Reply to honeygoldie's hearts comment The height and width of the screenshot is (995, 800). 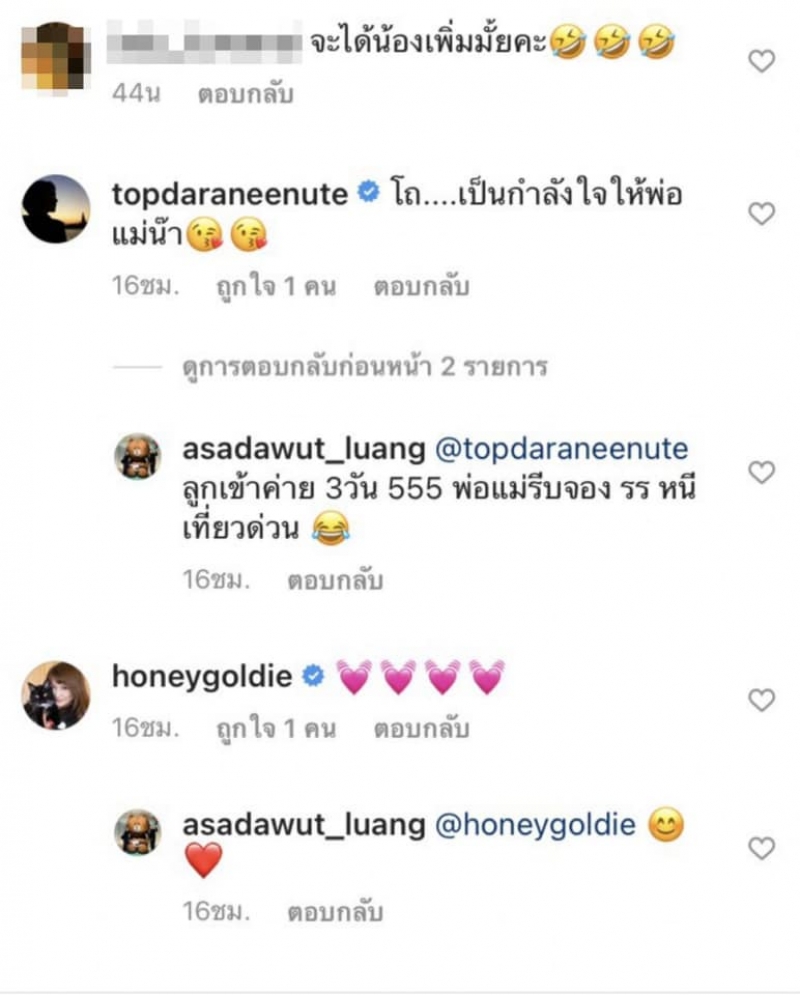click(421, 728)
